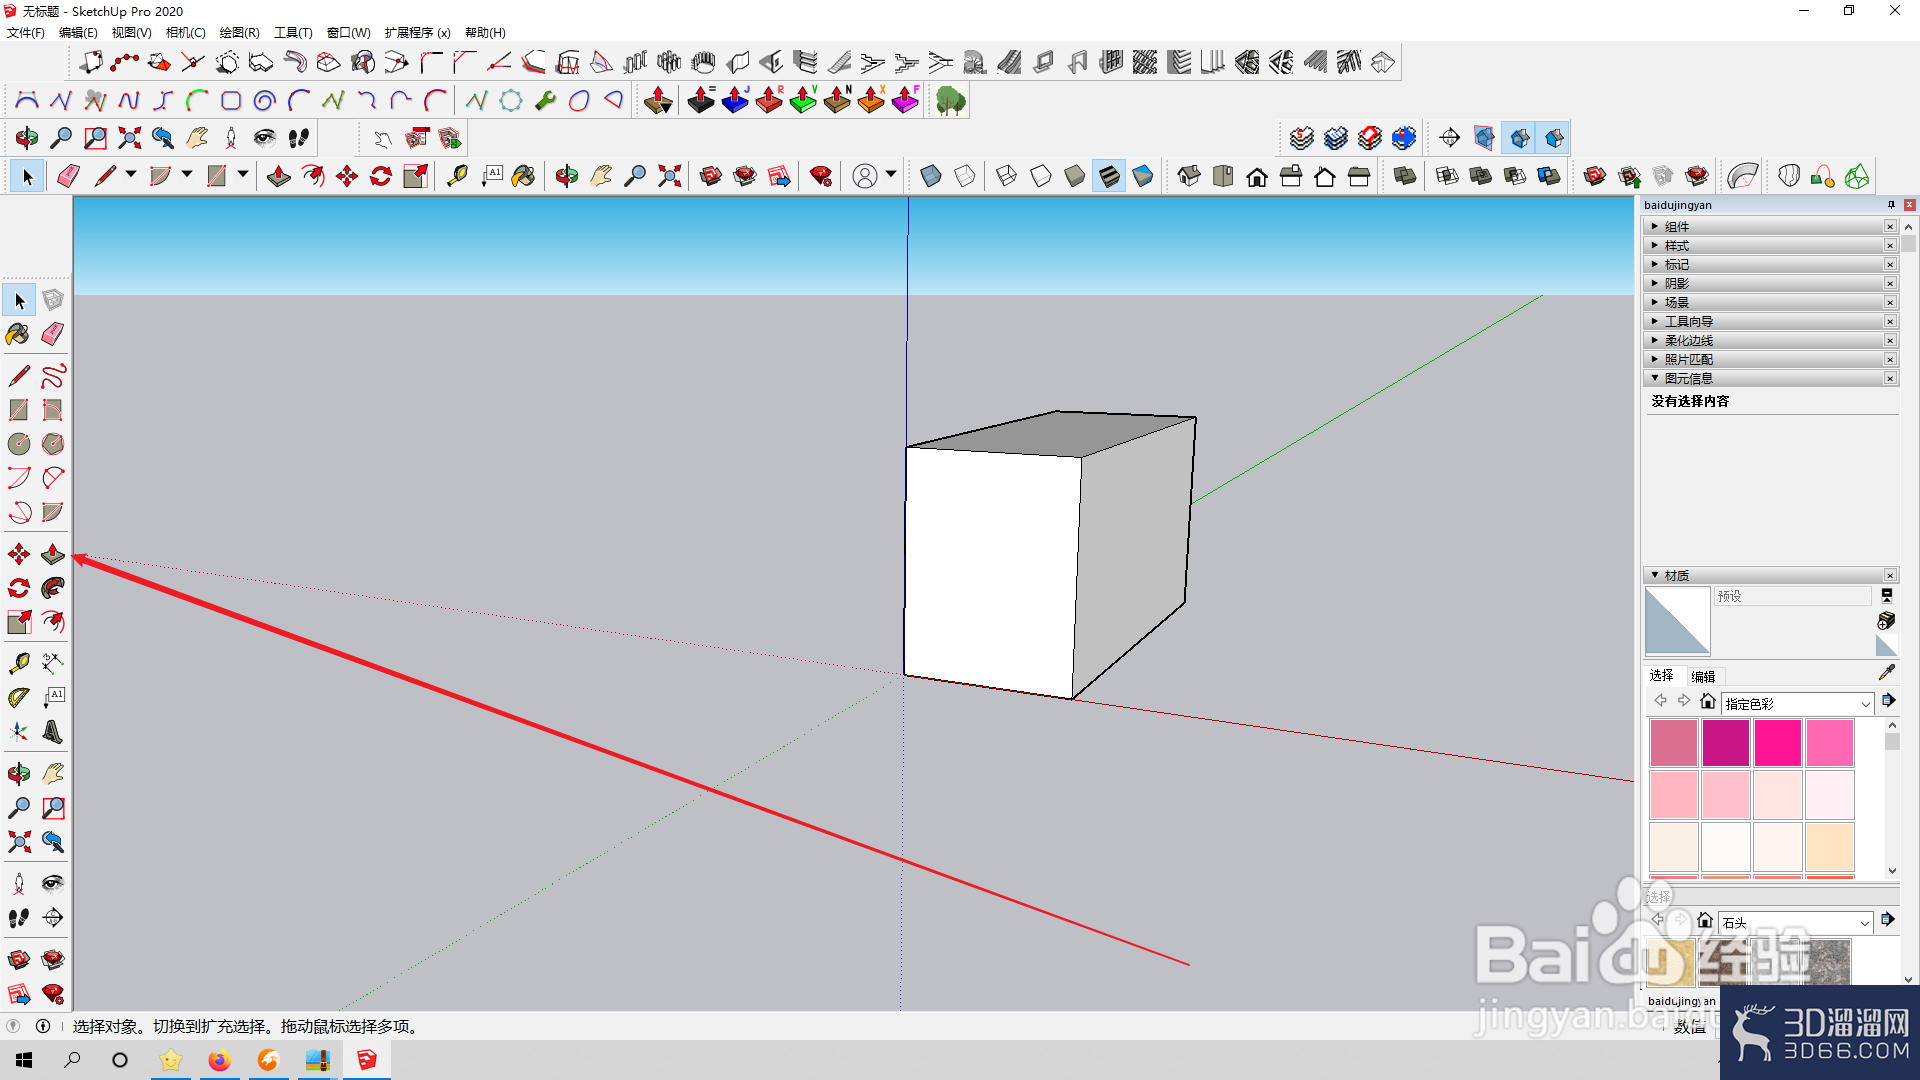Choose the Pie arc tool
The width and height of the screenshot is (1920, 1080).
(53, 512)
